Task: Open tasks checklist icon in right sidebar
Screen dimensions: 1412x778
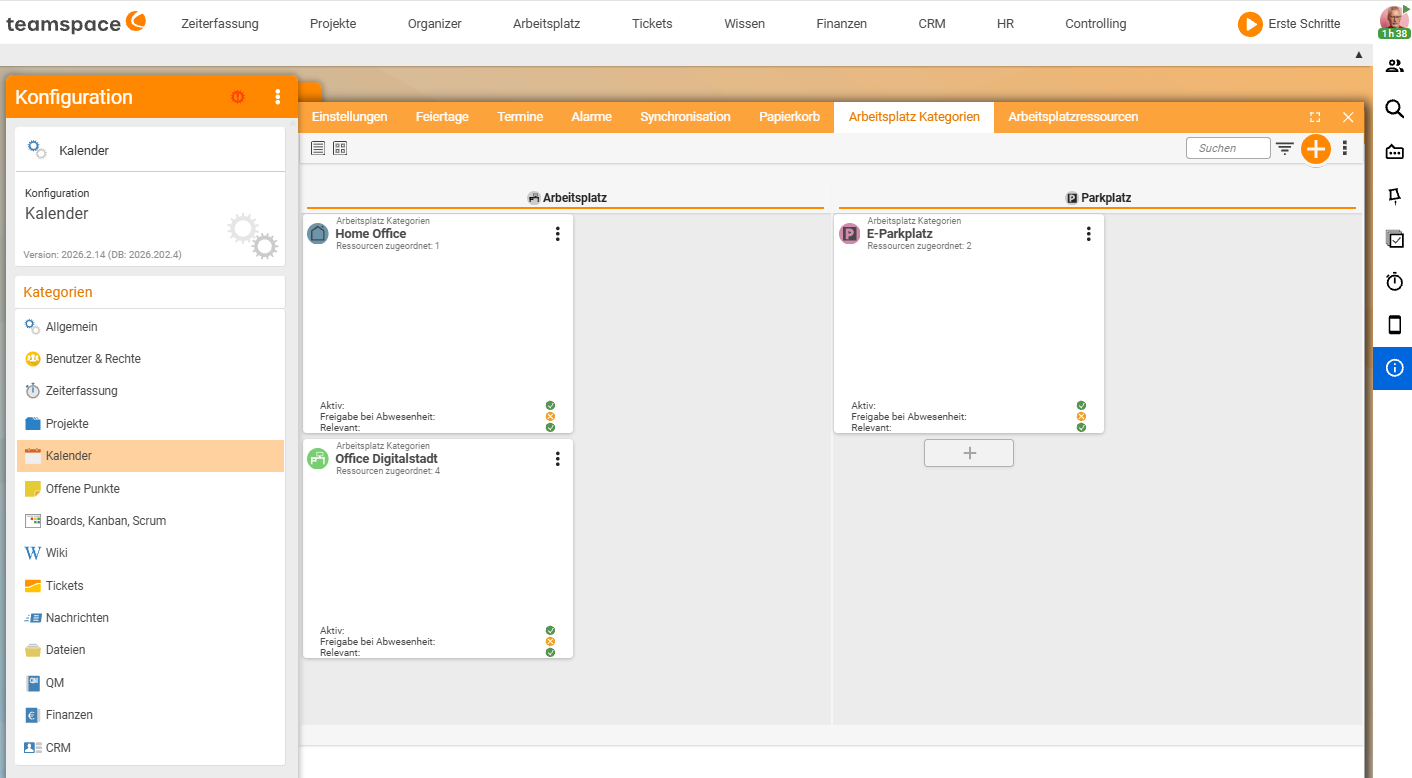Action: click(x=1394, y=239)
